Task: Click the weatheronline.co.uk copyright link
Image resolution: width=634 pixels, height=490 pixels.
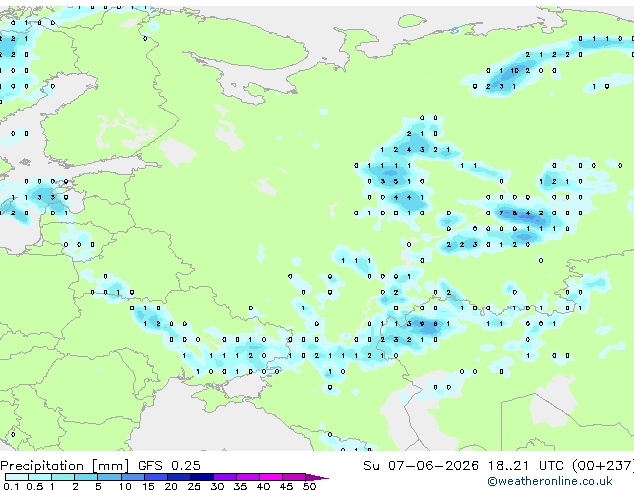Action: click(x=550, y=481)
